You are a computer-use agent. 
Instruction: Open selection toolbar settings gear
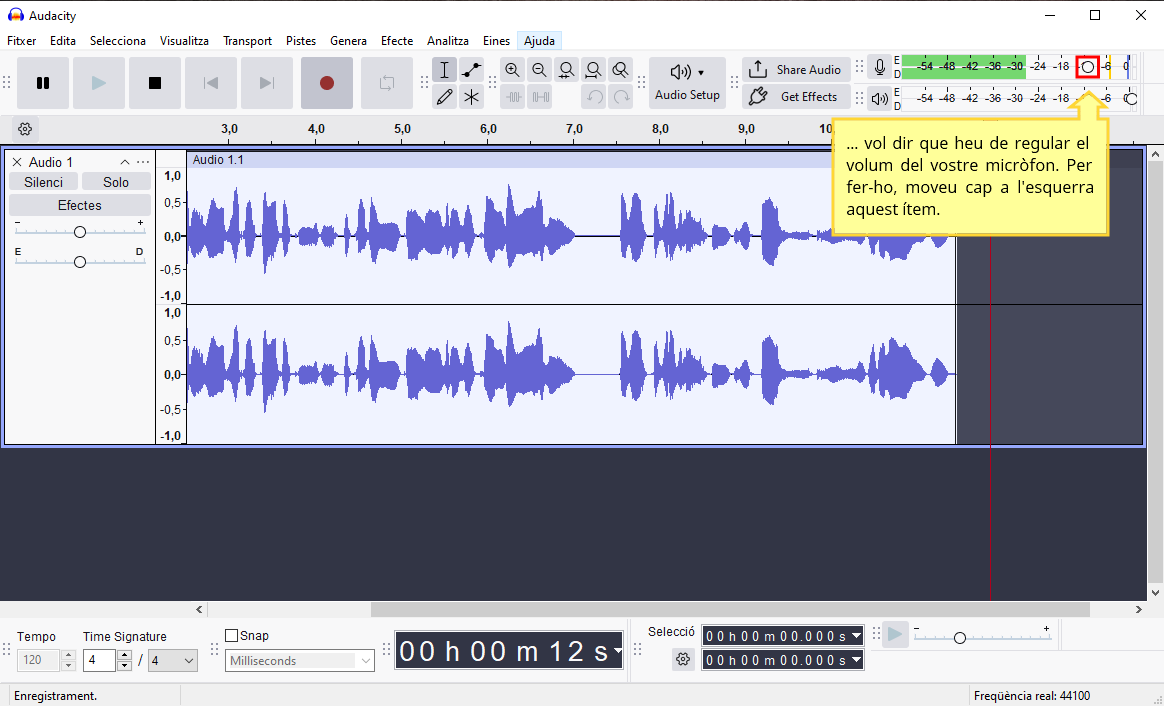click(683, 659)
